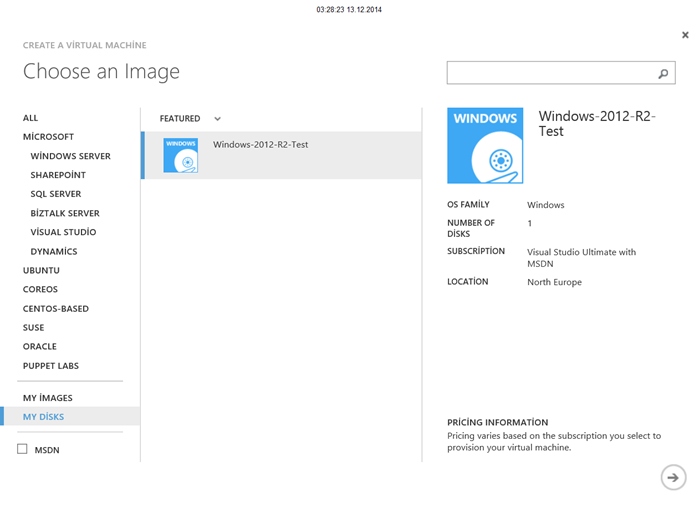
Task: Open the Dynamics category
Action: pyautogui.click(x=54, y=251)
